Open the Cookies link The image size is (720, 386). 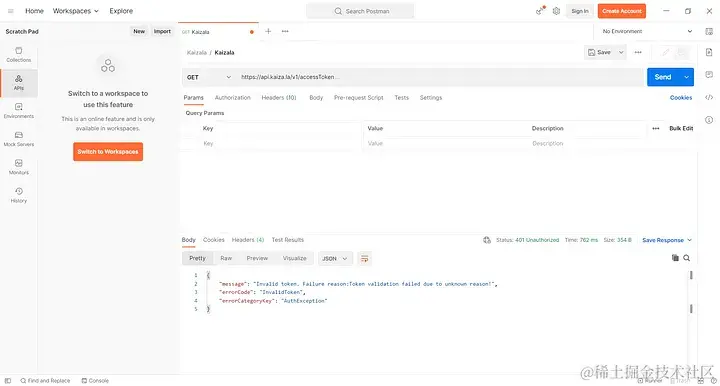click(x=681, y=97)
